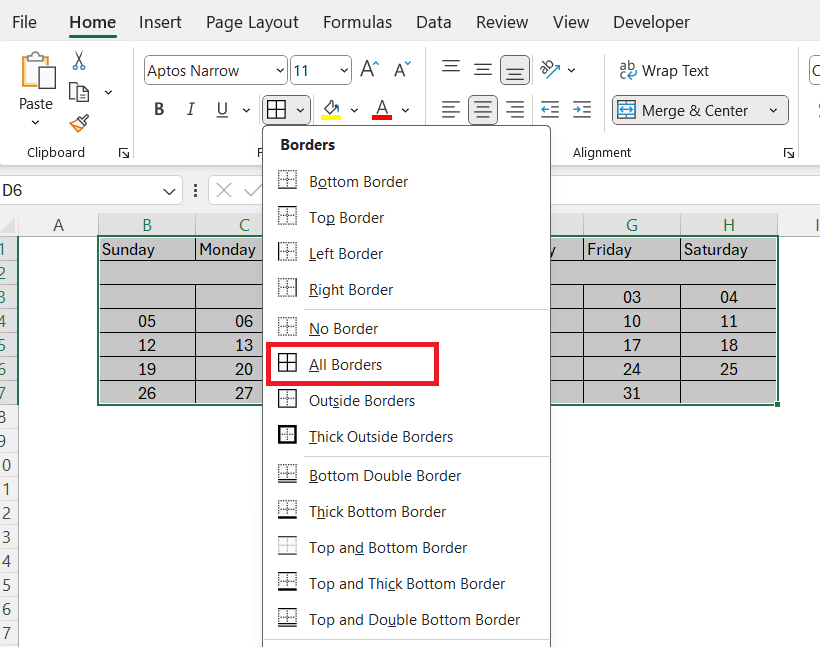This screenshot has height=647, width=820.
Task: Select Top and Bottom Border
Action: click(407, 548)
